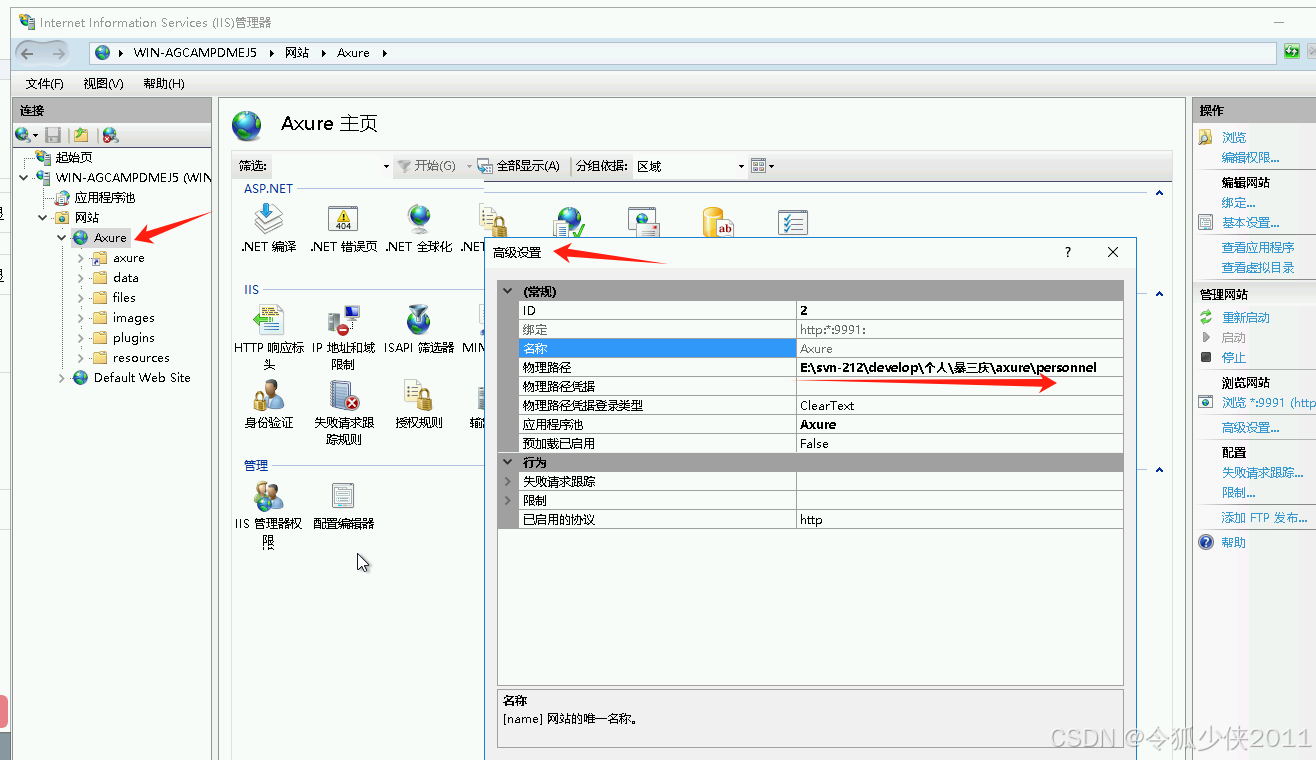Image resolution: width=1316 pixels, height=760 pixels.
Task: Open the 筛选 filter dropdown
Action: (x=386, y=166)
